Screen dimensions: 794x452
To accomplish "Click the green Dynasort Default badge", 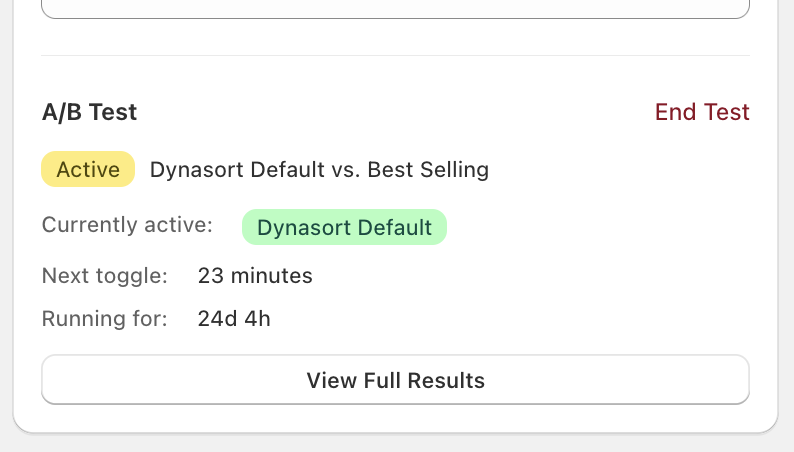I will pos(344,227).
